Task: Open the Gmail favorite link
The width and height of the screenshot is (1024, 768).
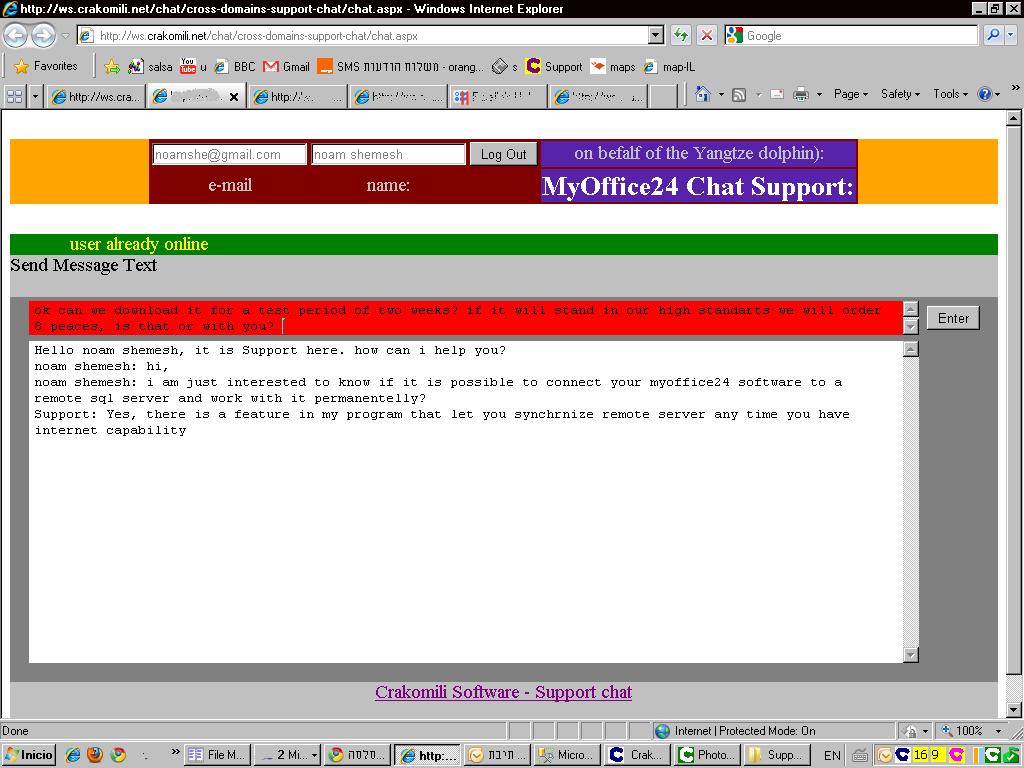Action: tap(286, 67)
